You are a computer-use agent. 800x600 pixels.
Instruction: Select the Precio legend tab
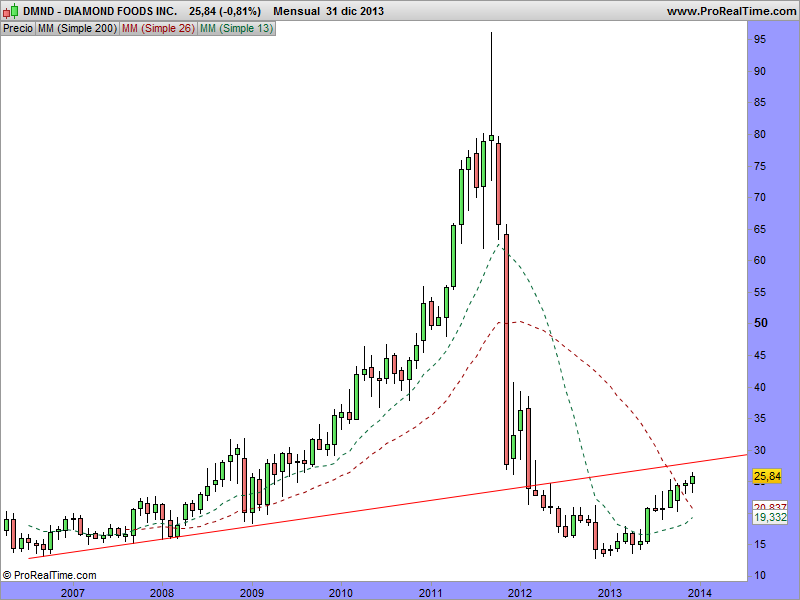click(18, 29)
